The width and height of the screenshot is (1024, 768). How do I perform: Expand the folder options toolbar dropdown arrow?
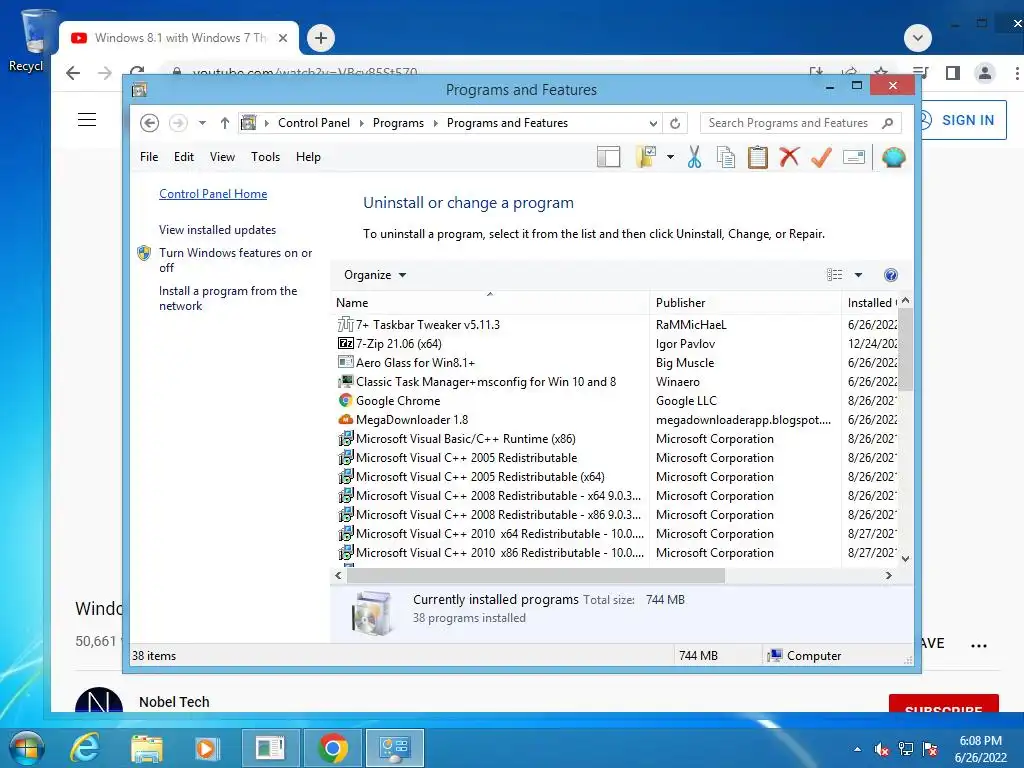[670, 157]
